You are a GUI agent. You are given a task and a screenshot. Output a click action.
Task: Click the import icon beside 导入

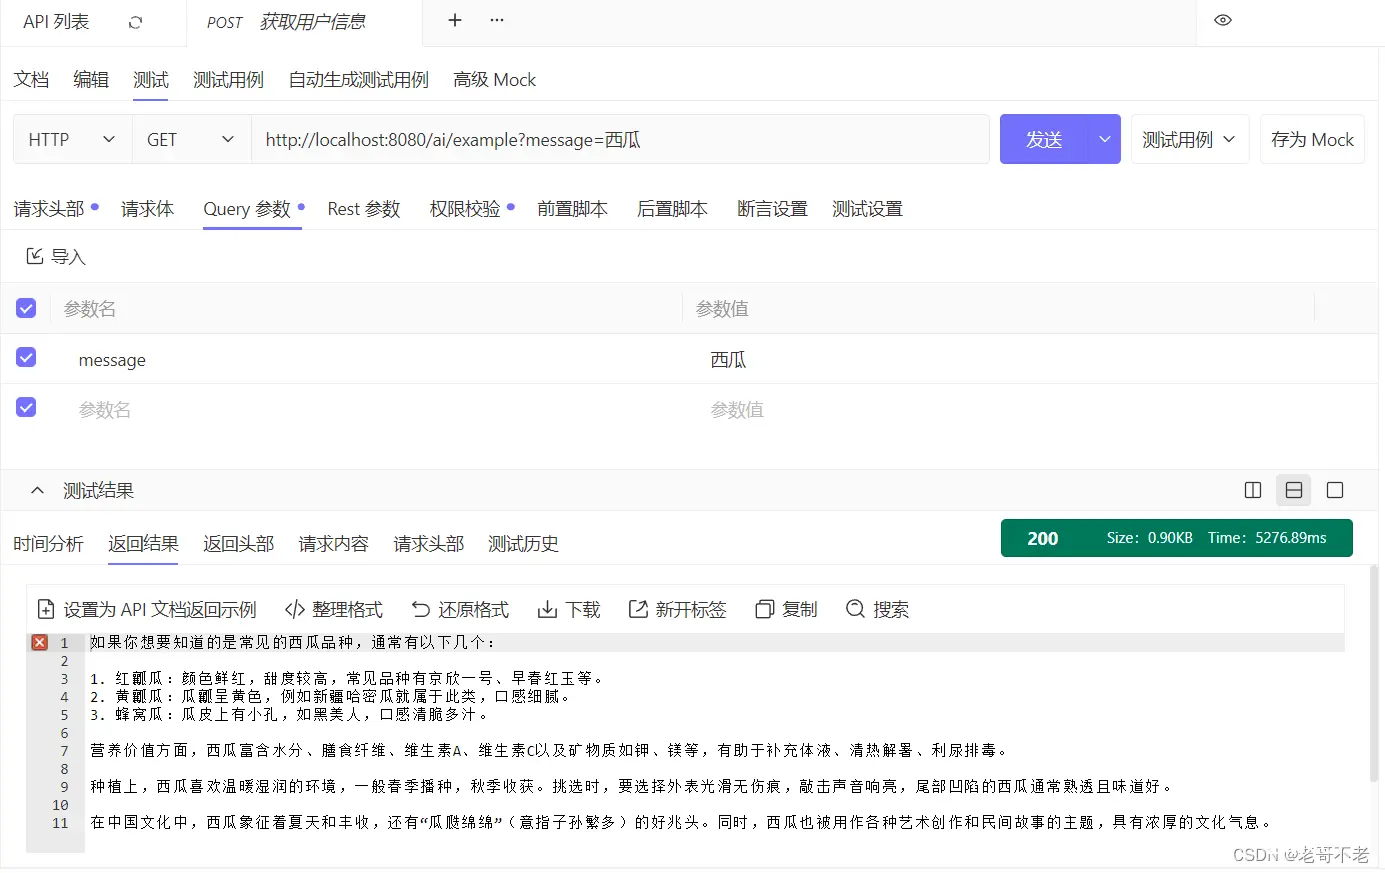click(34, 256)
